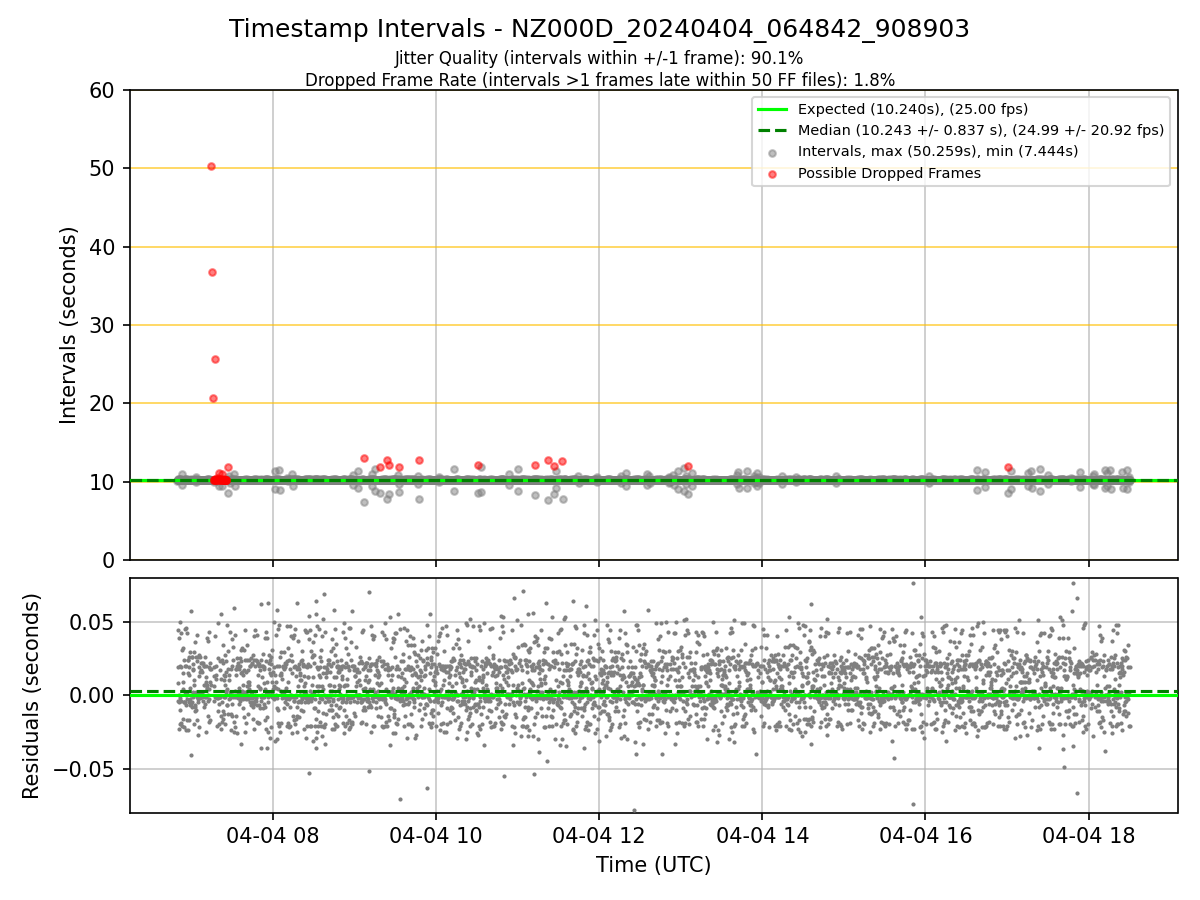Viewport: 1200px width, 900px height.
Task: Click the '04-04 14' x-axis tick label
Action: click(x=762, y=836)
